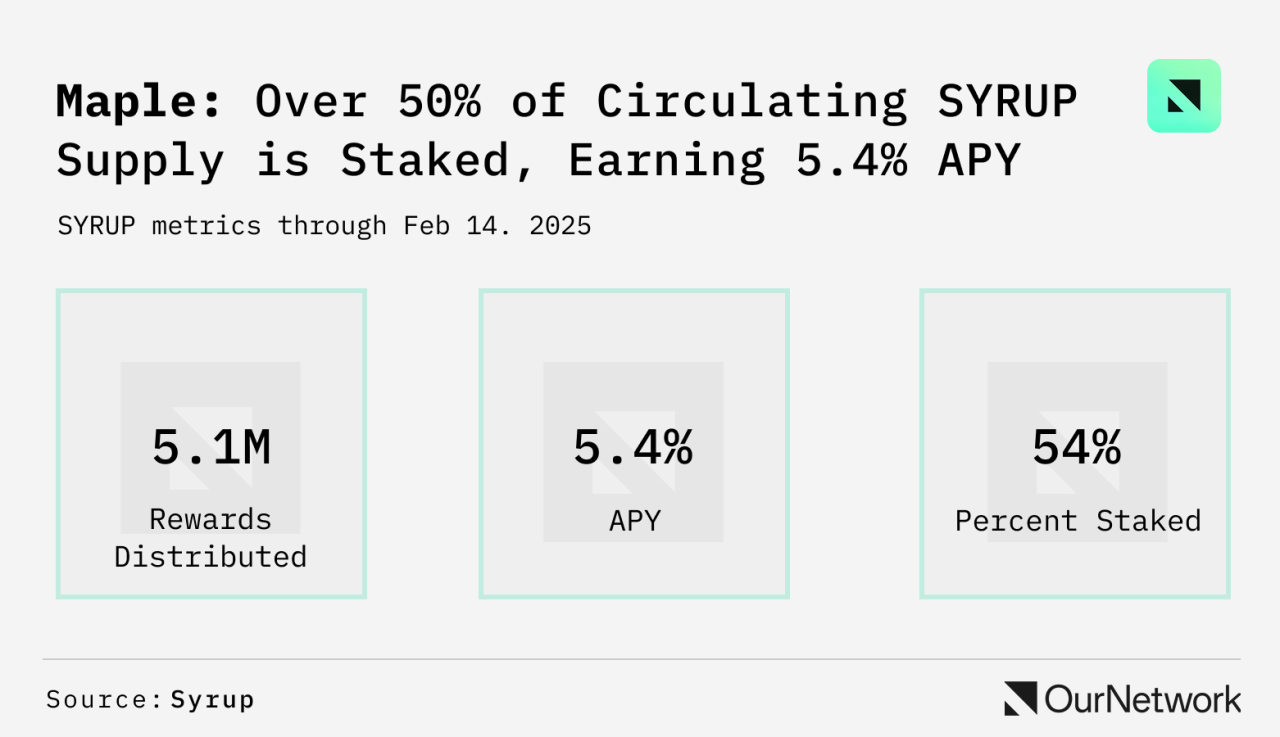
Task: Click the large 5.4% value in middle card
Action: pos(633,448)
